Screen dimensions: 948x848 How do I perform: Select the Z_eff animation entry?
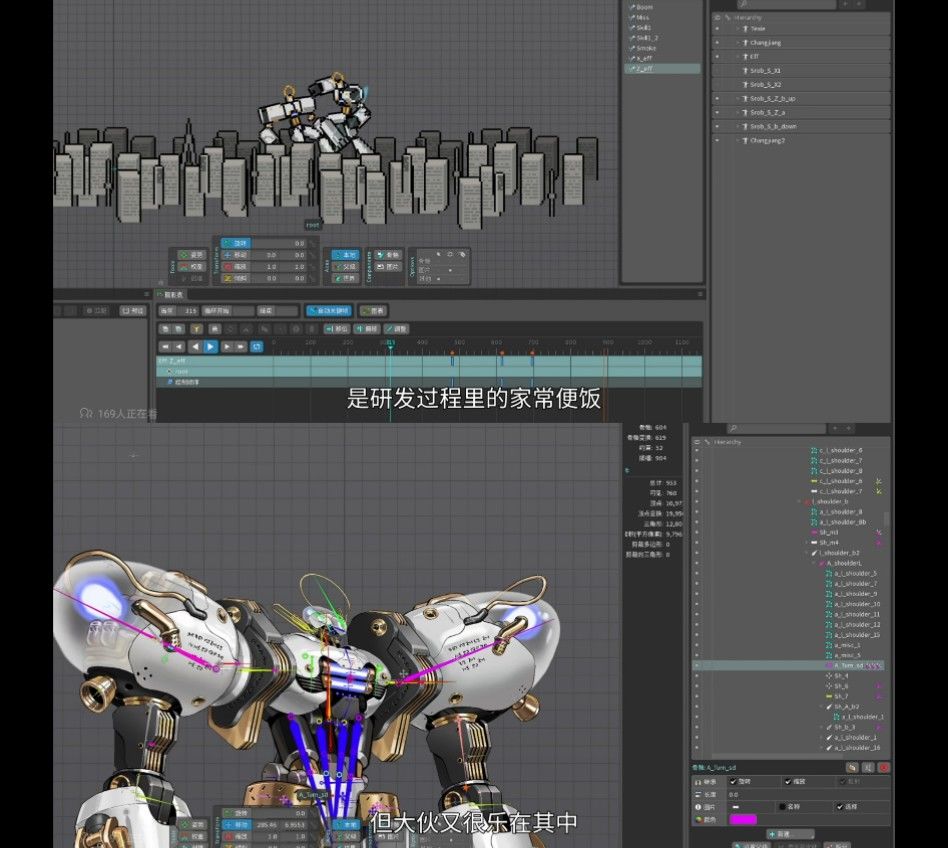click(662, 68)
